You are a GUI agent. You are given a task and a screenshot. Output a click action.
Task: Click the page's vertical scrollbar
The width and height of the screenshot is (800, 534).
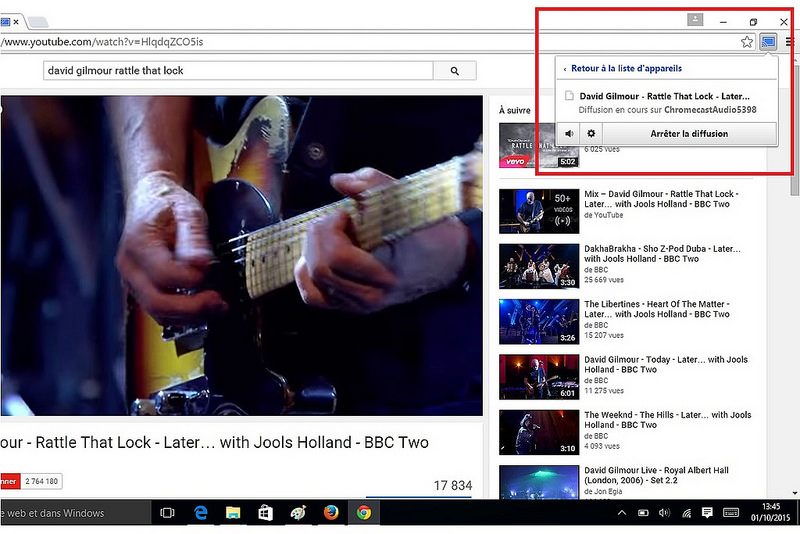click(x=794, y=300)
